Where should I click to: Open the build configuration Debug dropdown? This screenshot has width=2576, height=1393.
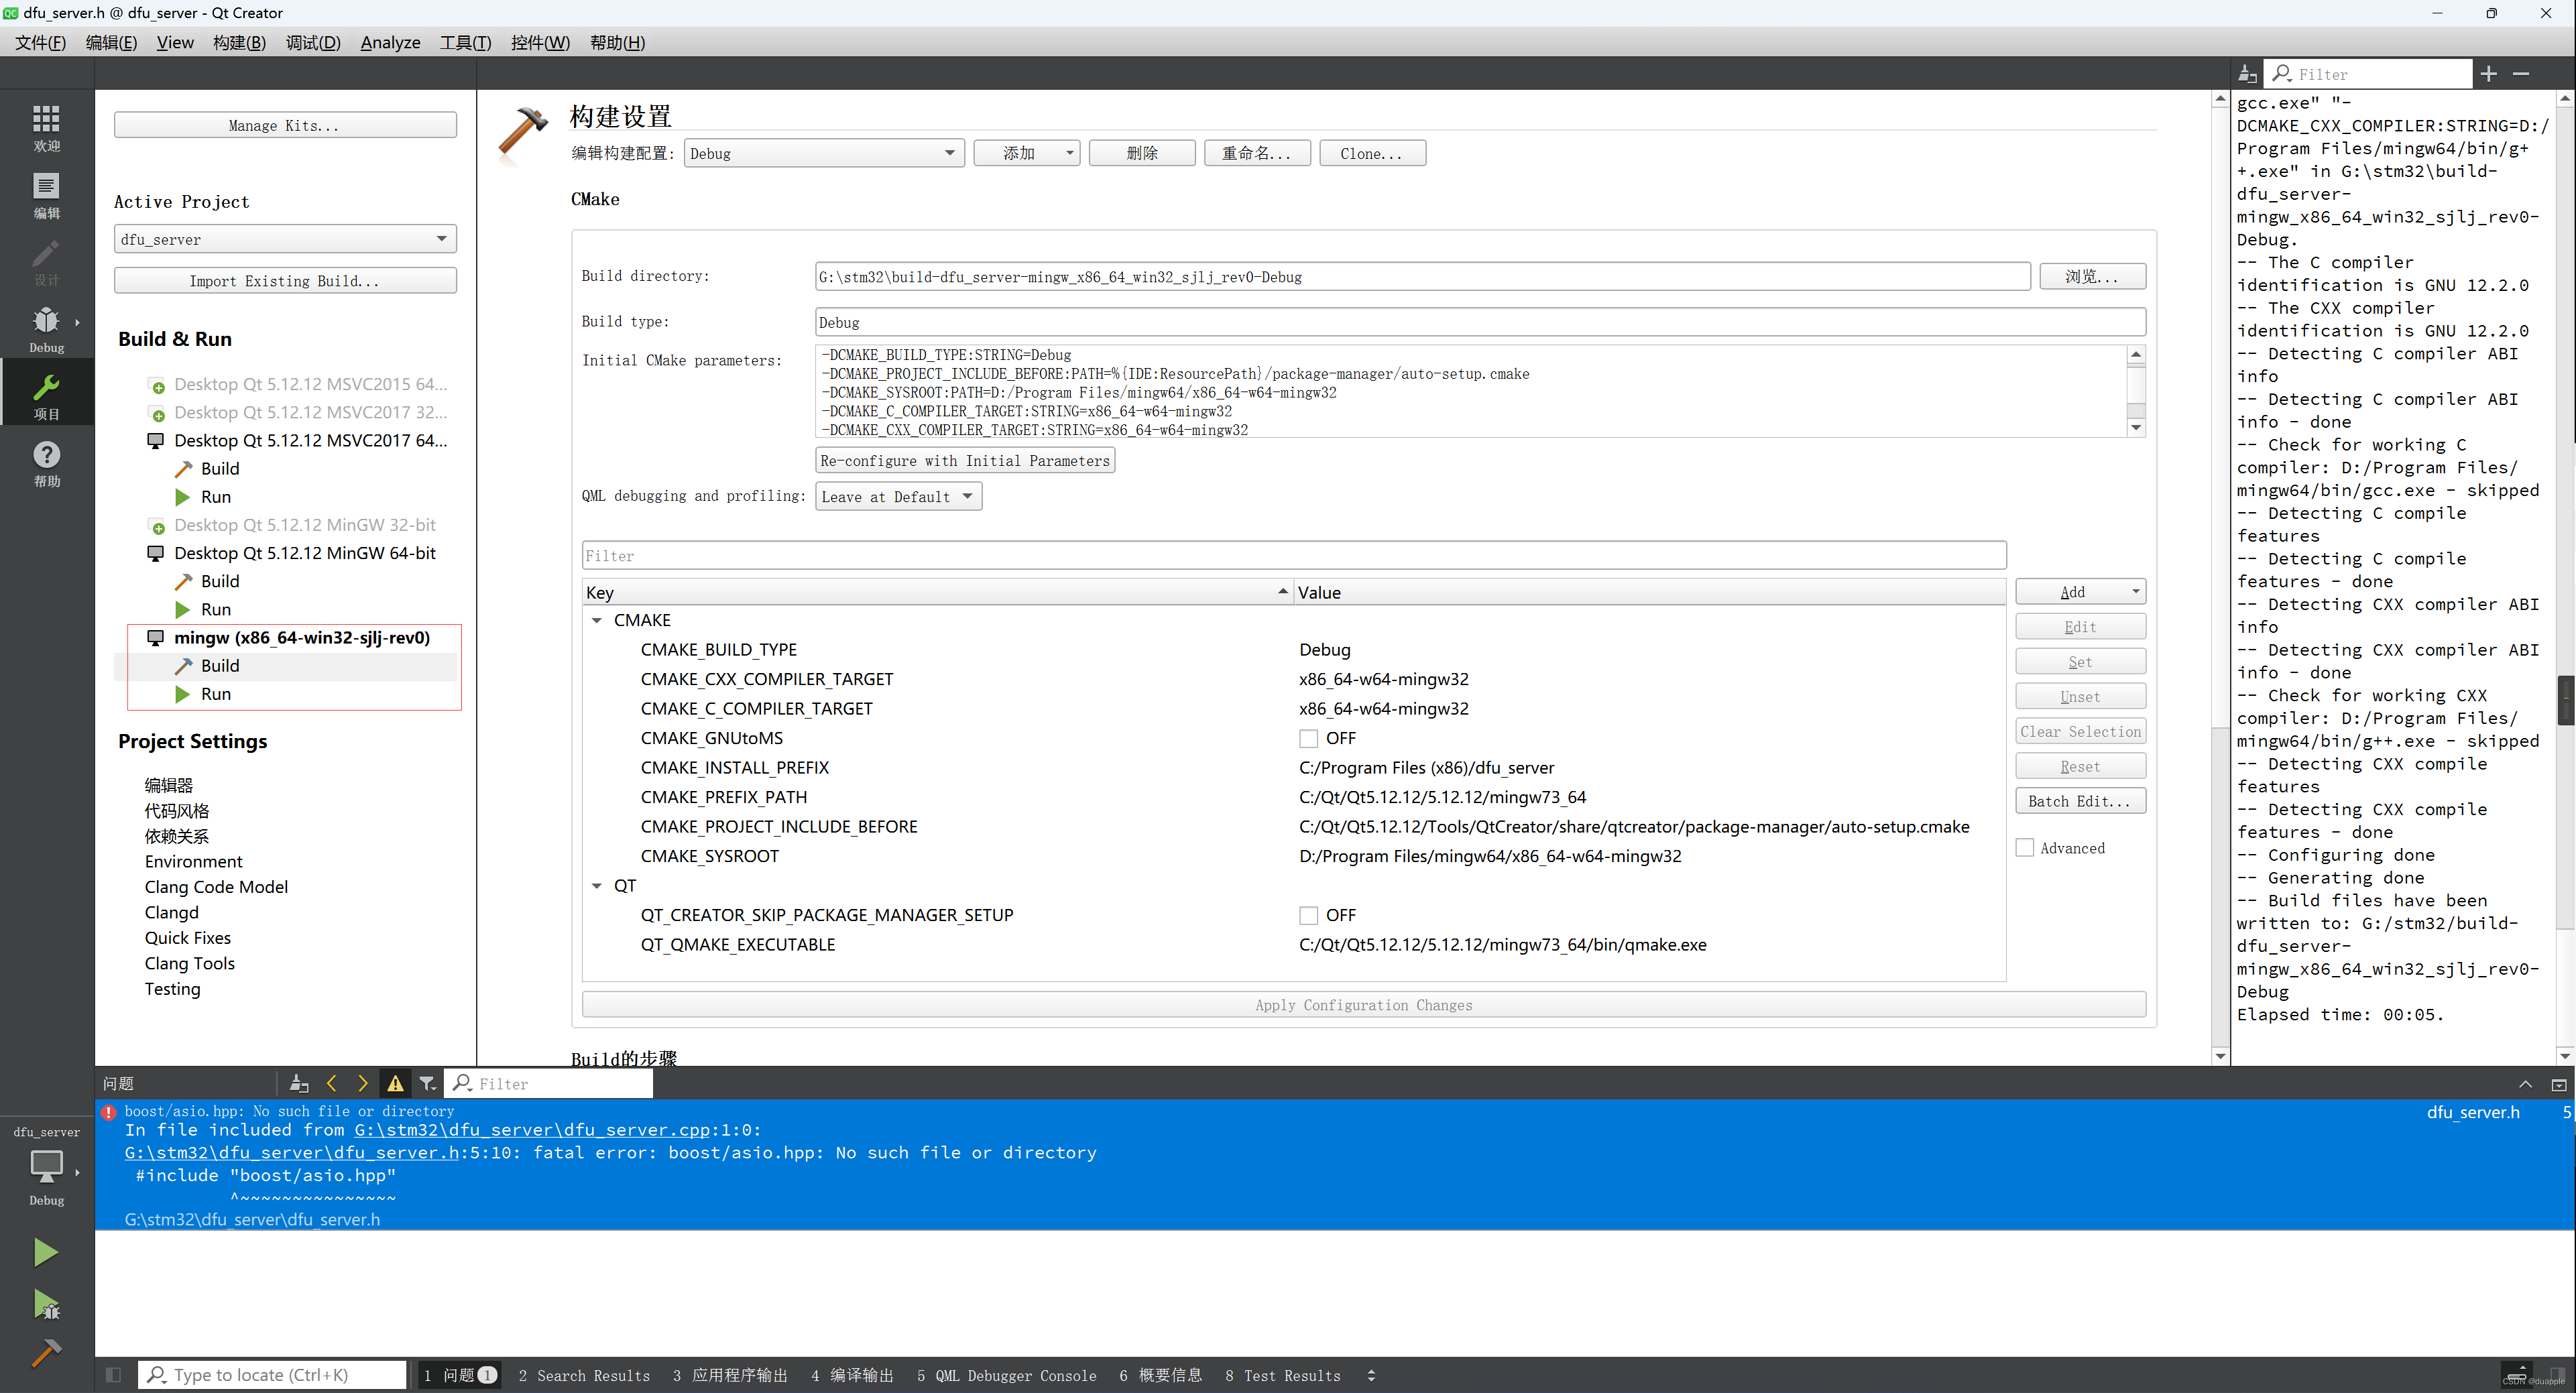pyautogui.click(x=824, y=153)
